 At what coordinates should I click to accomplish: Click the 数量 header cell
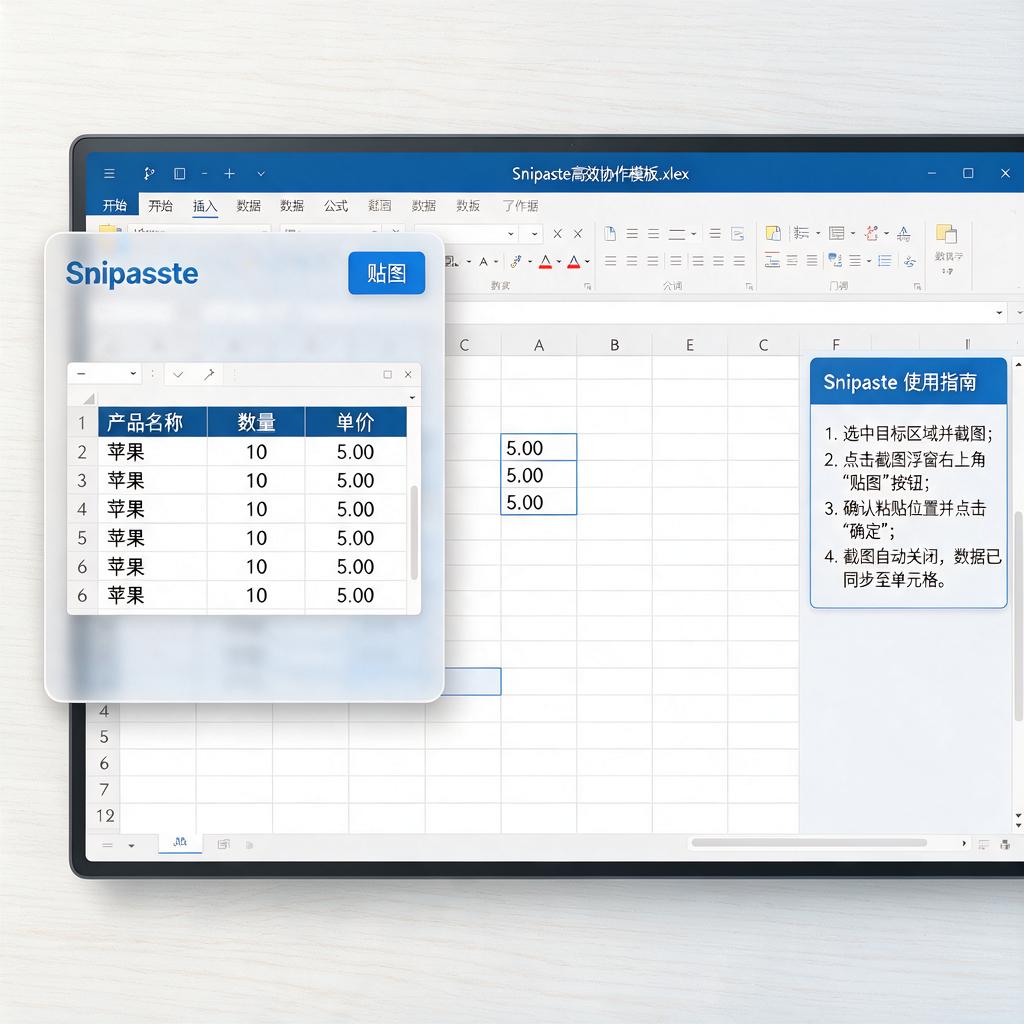(x=256, y=422)
